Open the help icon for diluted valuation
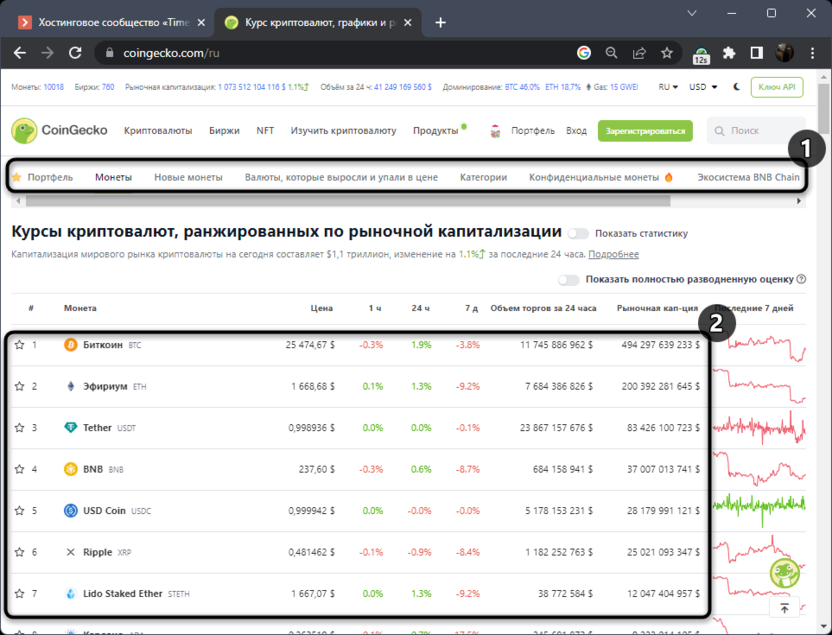 pyautogui.click(x=801, y=279)
